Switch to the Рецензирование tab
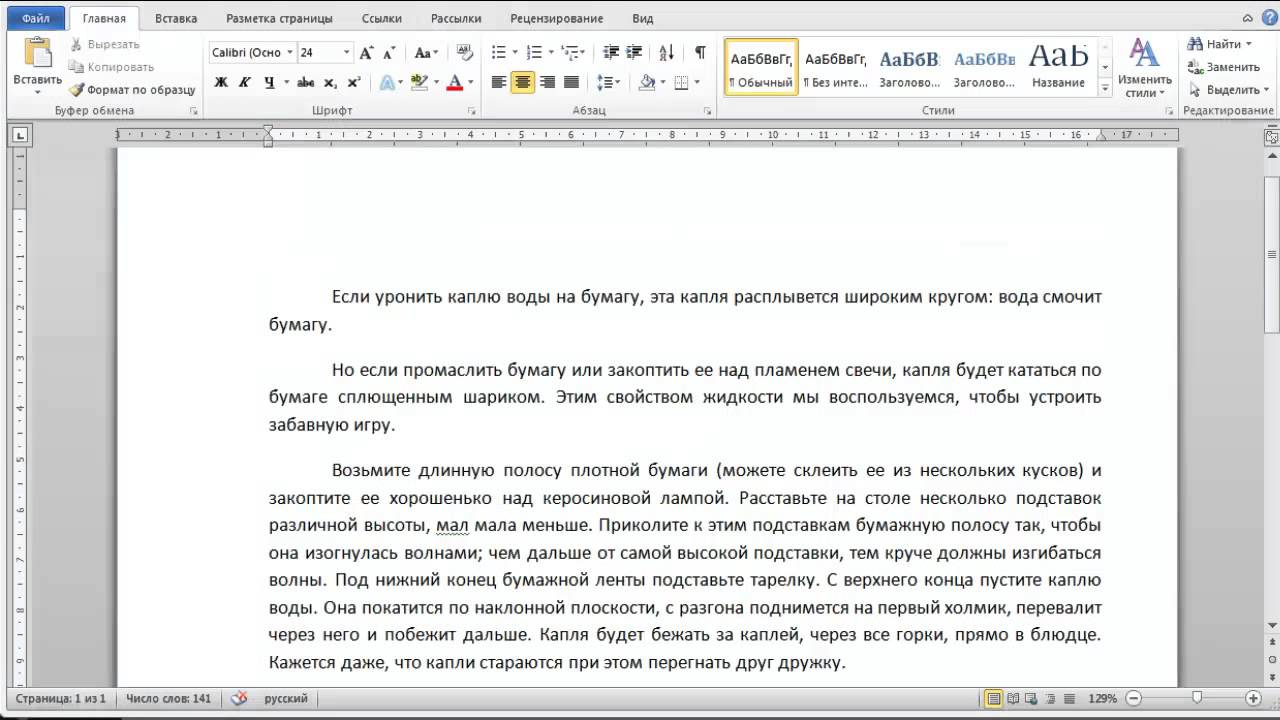Image resolution: width=1280 pixels, height=720 pixels. point(556,18)
